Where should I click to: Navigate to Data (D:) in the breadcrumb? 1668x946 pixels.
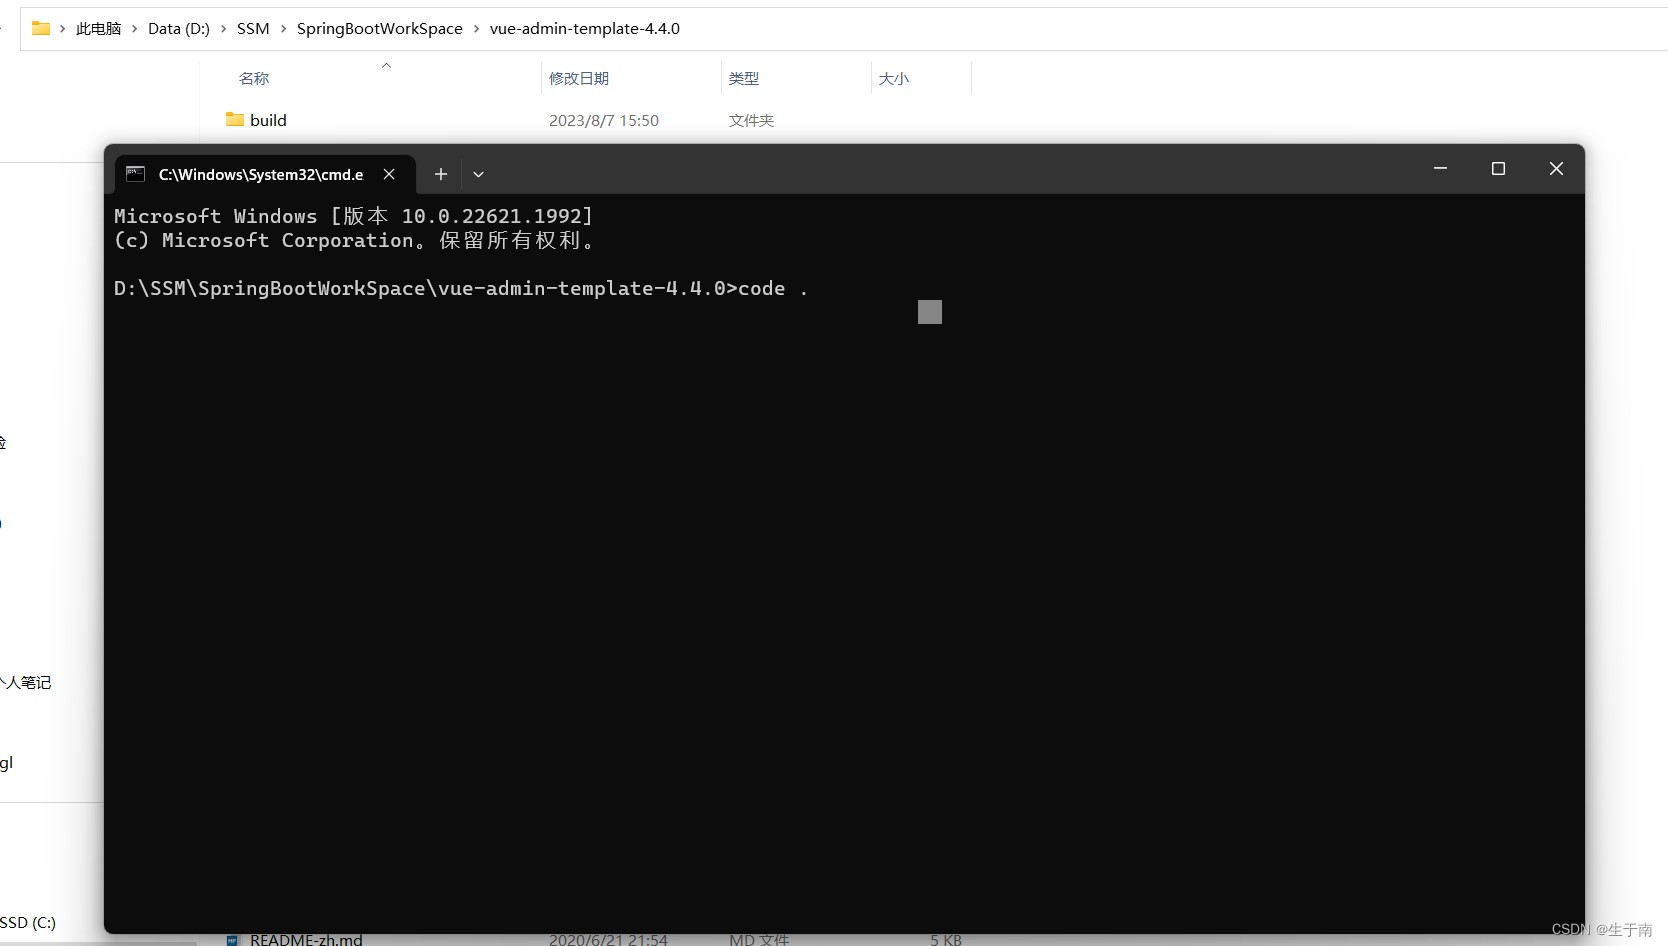pyautogui.click(x=179, y=28)
